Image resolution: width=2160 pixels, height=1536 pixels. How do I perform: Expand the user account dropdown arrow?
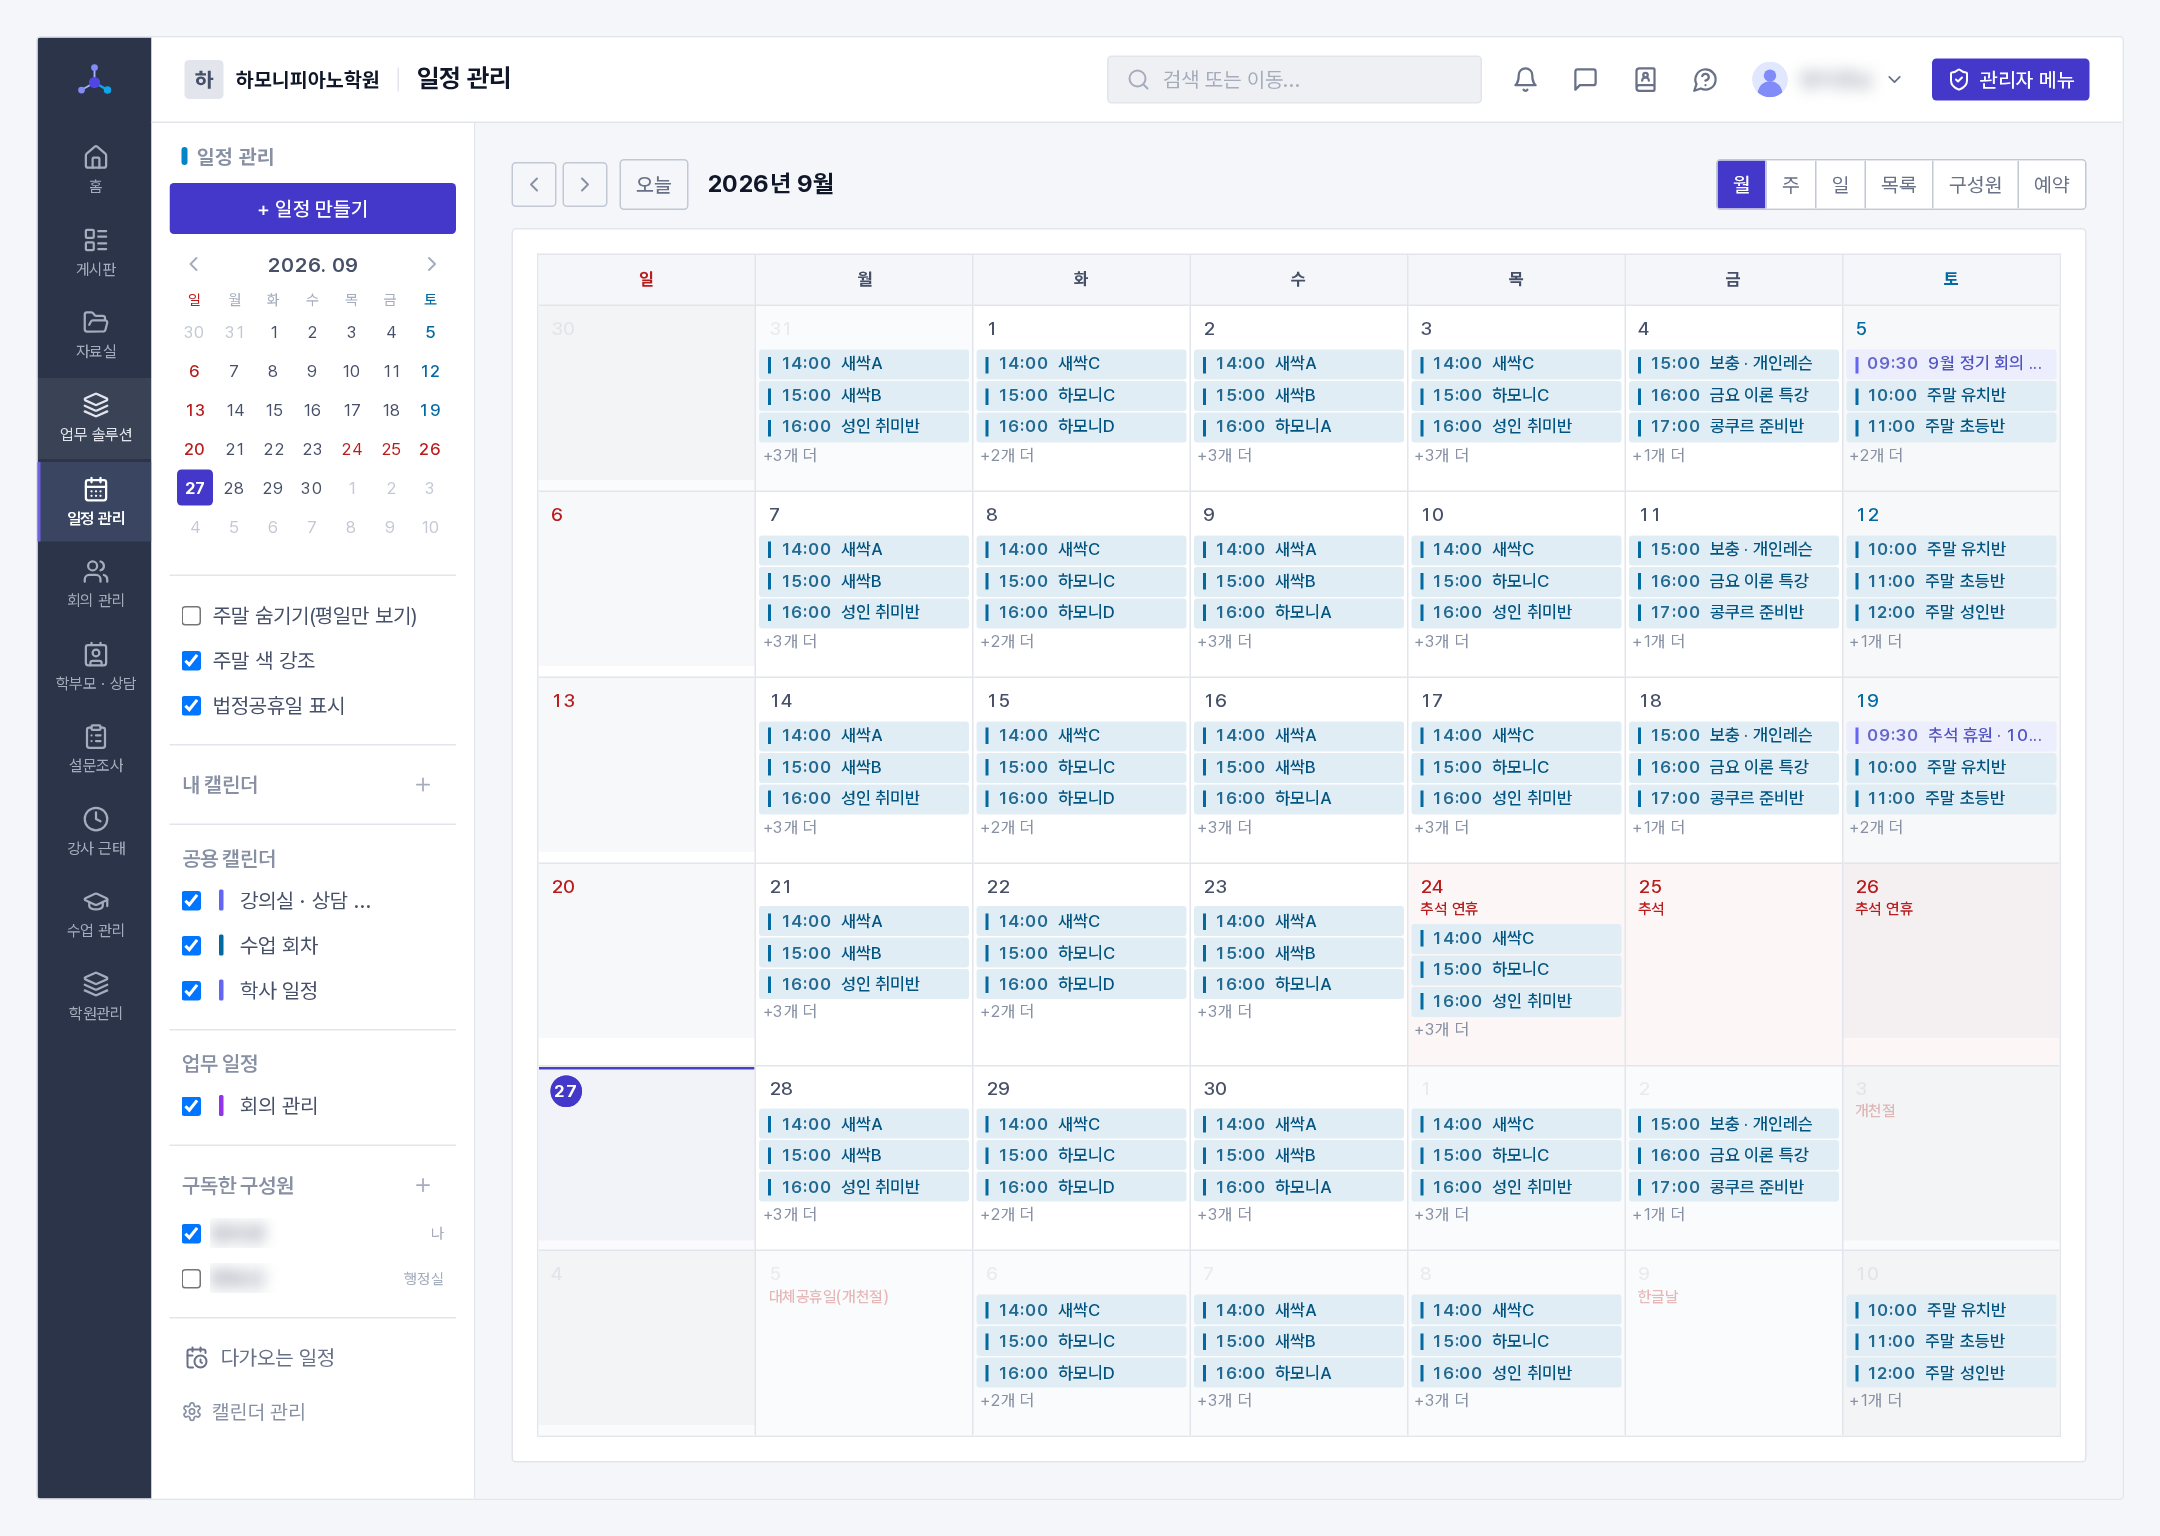pos(1894,80)
